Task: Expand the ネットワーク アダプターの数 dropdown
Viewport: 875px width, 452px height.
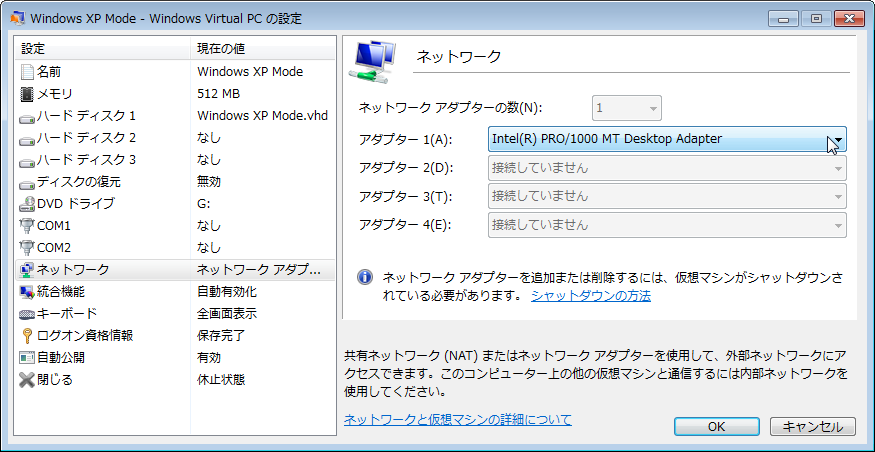Action: point(627,108)
